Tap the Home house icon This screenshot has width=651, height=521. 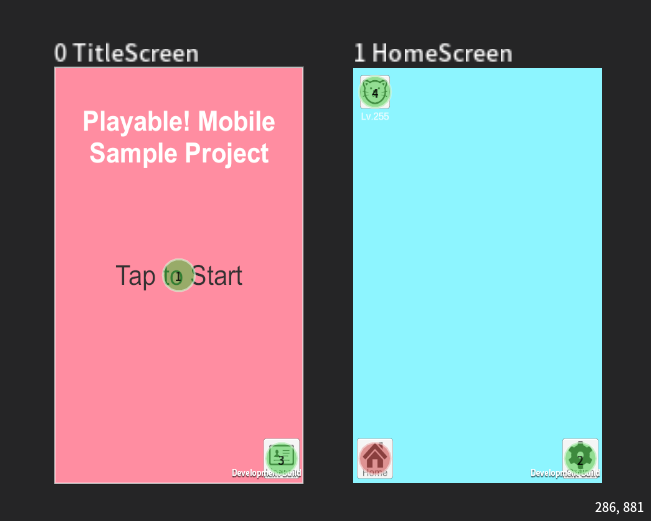375,458
